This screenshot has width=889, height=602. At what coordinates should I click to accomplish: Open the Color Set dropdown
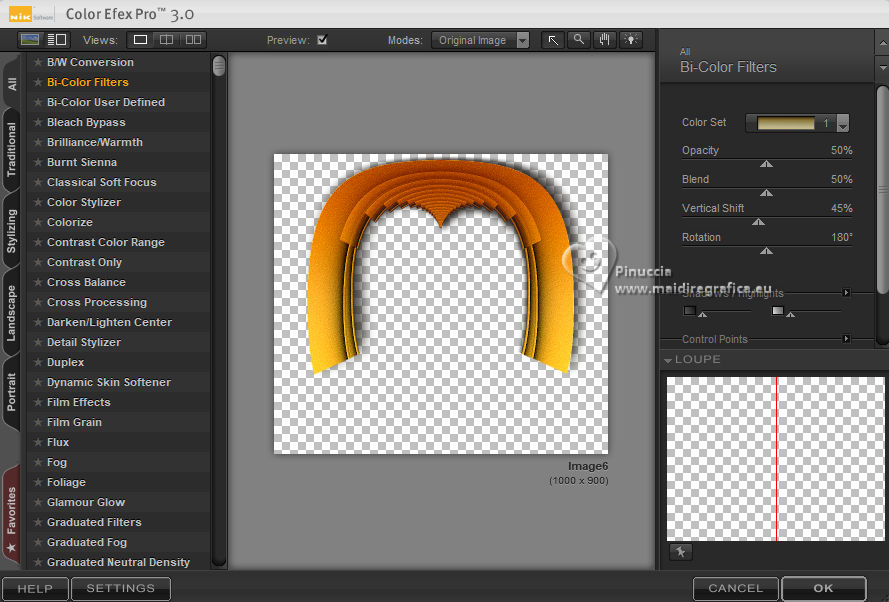pos(842,123)
